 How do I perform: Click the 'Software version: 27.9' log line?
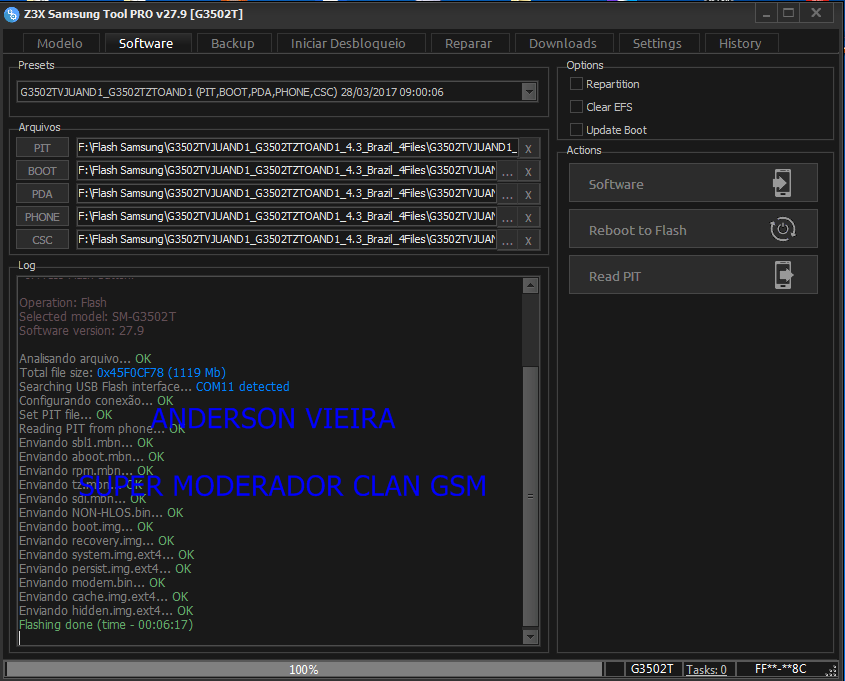[x=81, y=331]
